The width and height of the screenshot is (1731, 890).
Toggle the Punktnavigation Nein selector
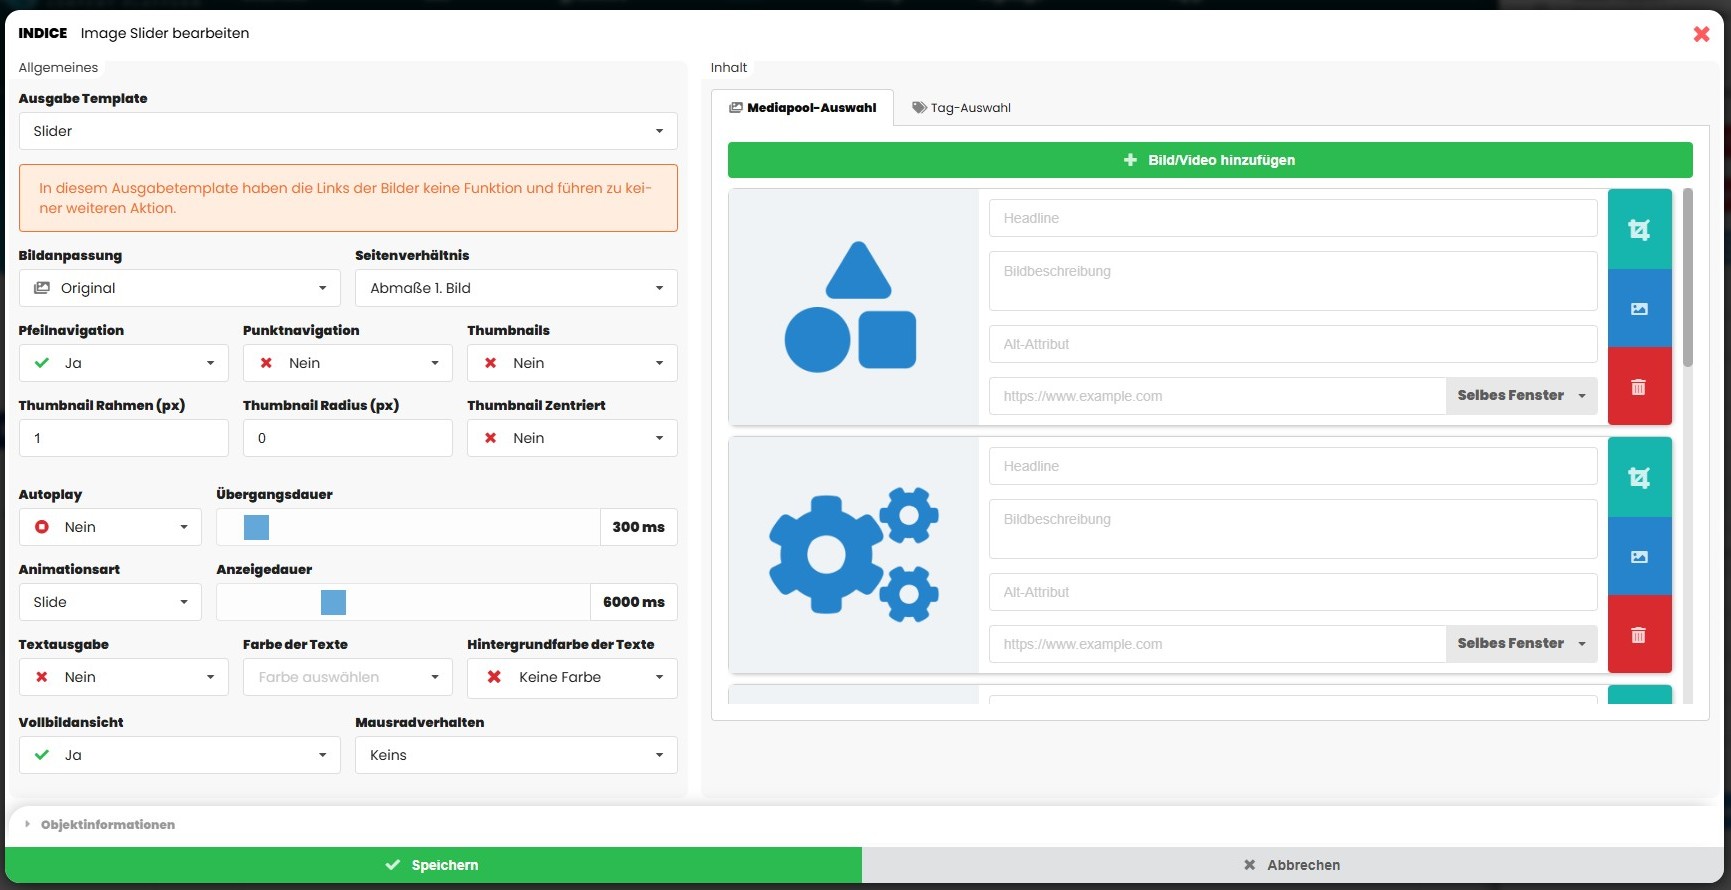coord(347,363)
